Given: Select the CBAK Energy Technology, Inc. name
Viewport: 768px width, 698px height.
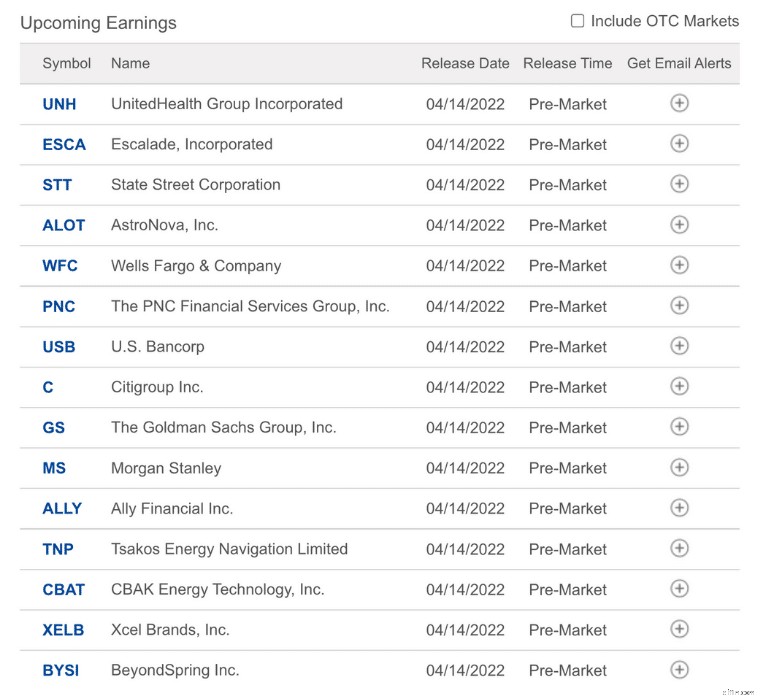Looking at the screenshot, I should pyautogui.click(x=218, y=589).
